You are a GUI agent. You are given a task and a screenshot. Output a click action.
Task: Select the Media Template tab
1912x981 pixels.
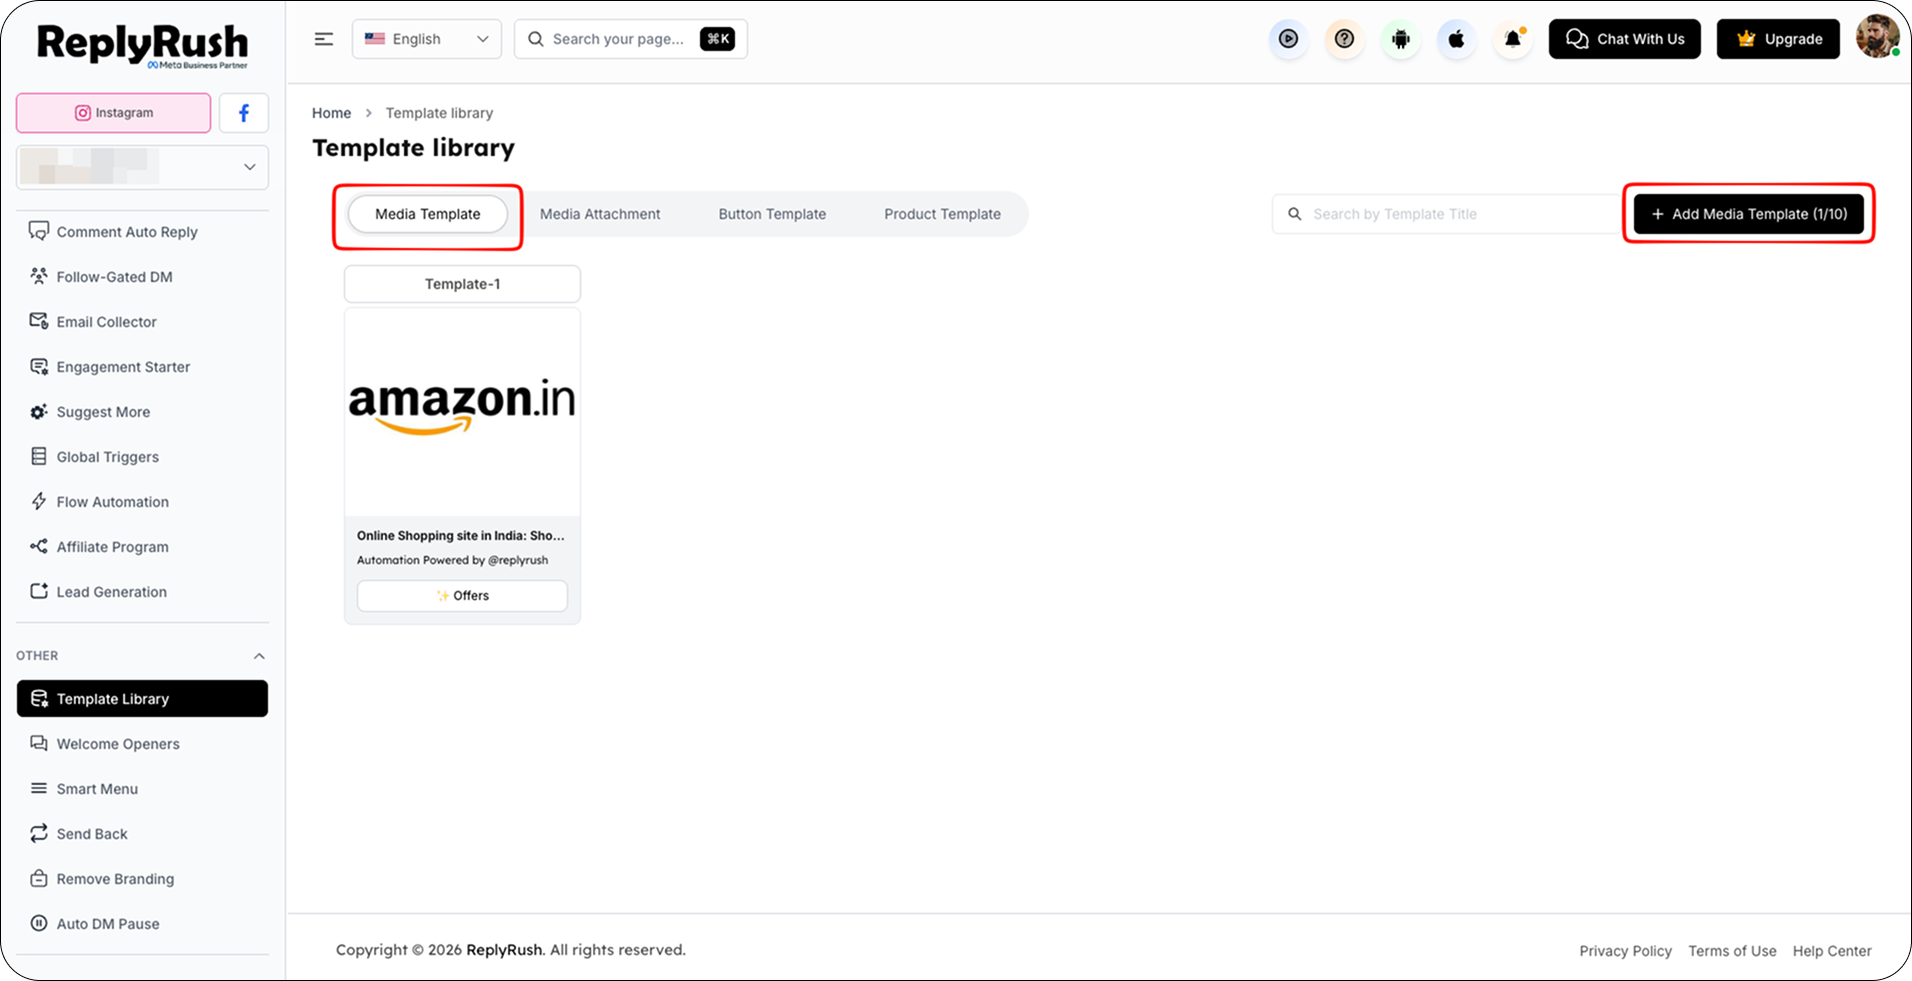coord(428,214)
